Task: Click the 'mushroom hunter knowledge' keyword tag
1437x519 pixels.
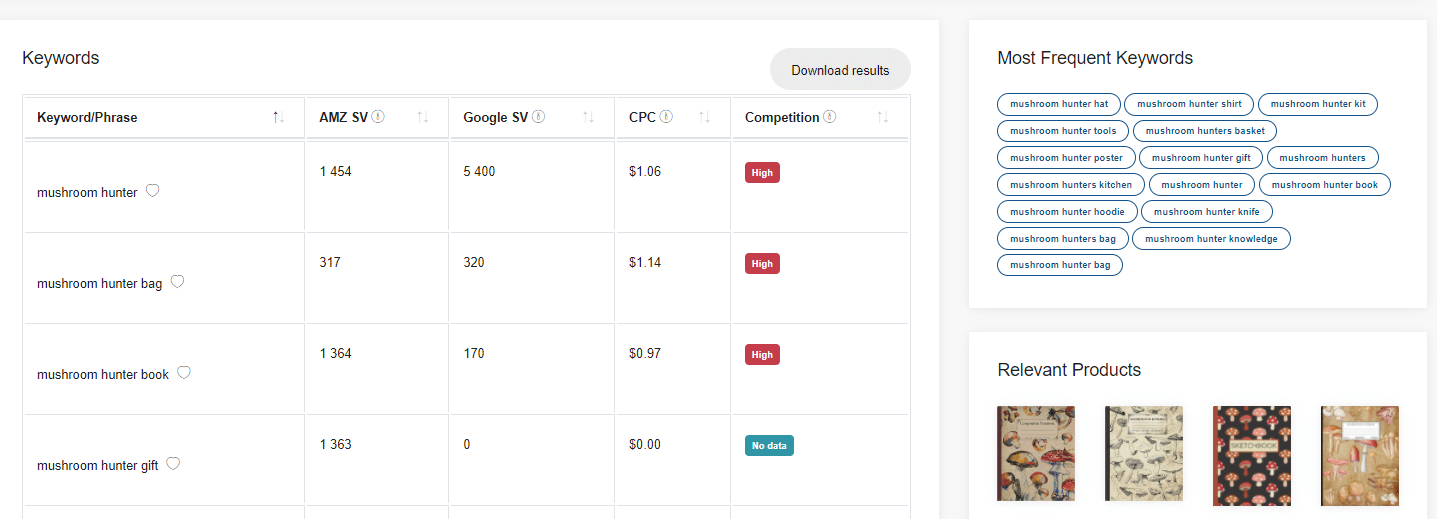Action: click(1211, 239)
